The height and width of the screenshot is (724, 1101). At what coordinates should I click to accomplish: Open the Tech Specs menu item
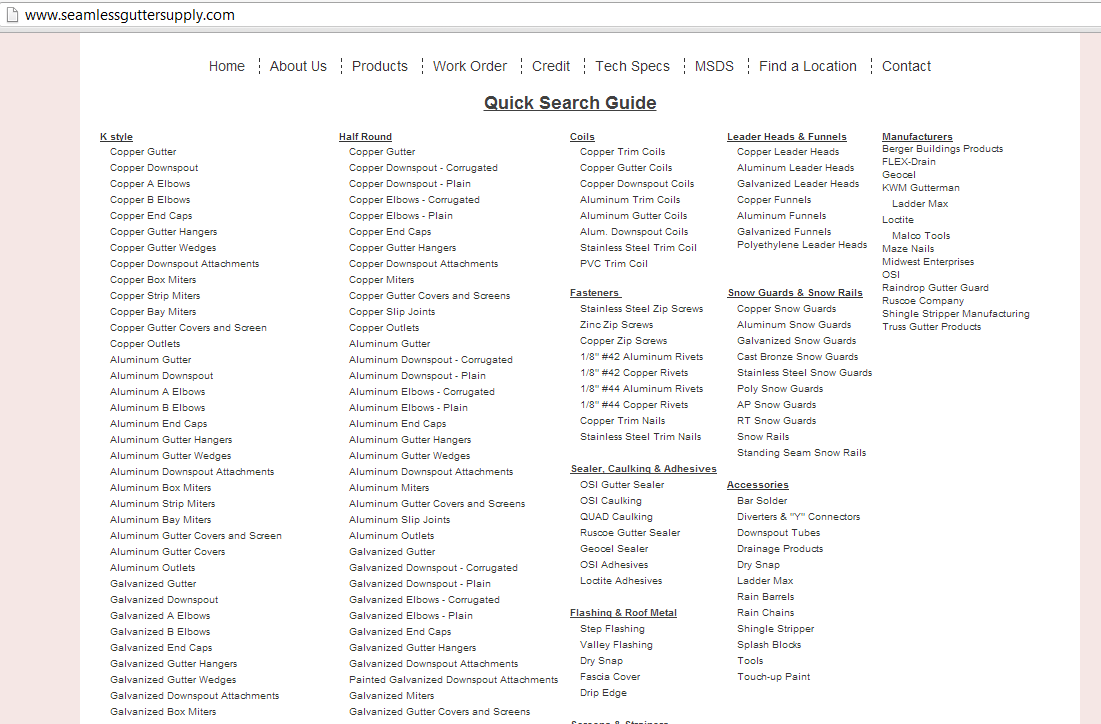point(632,66)
